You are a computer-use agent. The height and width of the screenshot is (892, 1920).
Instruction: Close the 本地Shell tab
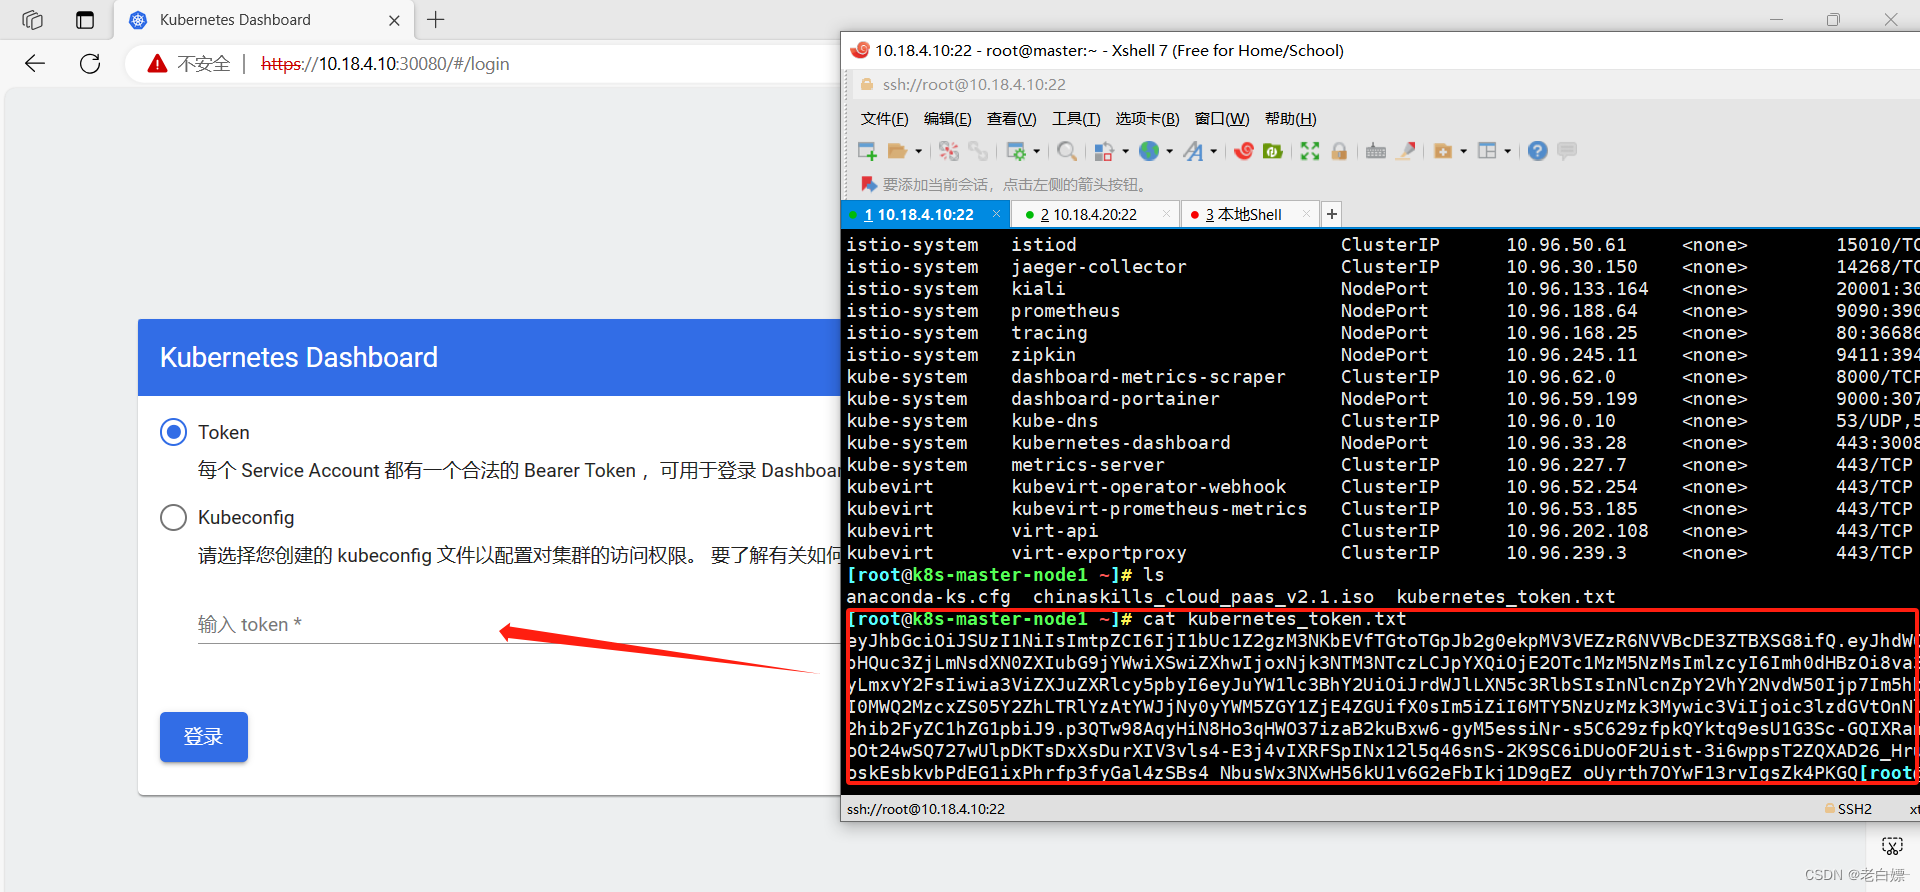[x=1306, y=215]
